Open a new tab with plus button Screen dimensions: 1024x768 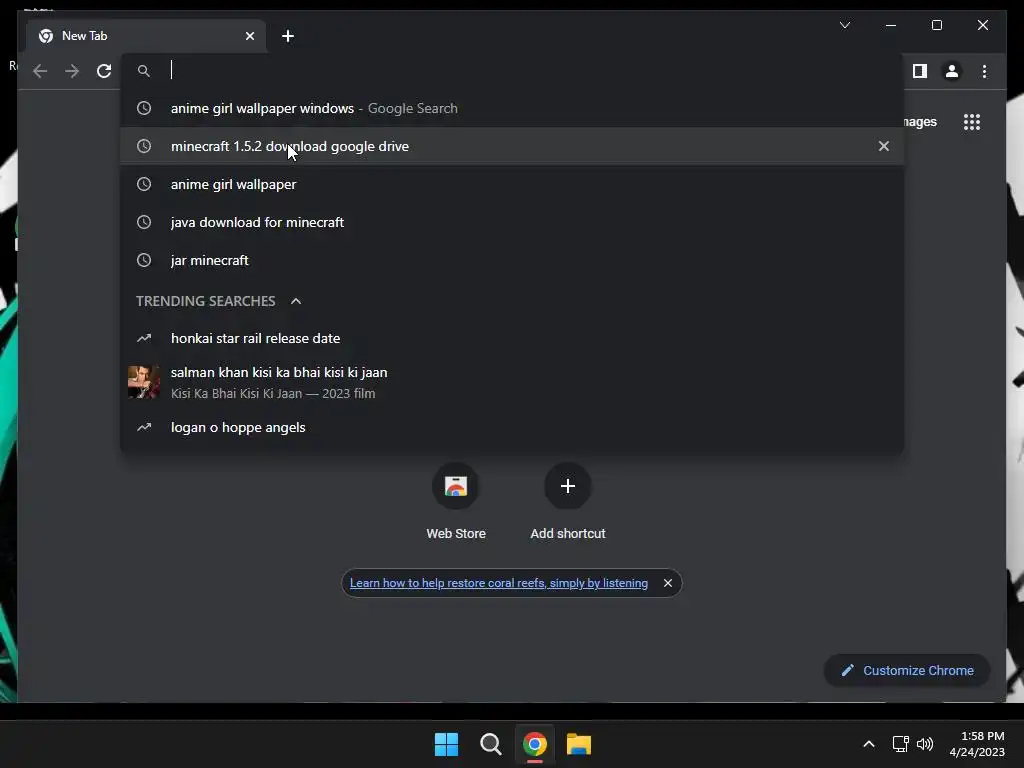[288, 36]
